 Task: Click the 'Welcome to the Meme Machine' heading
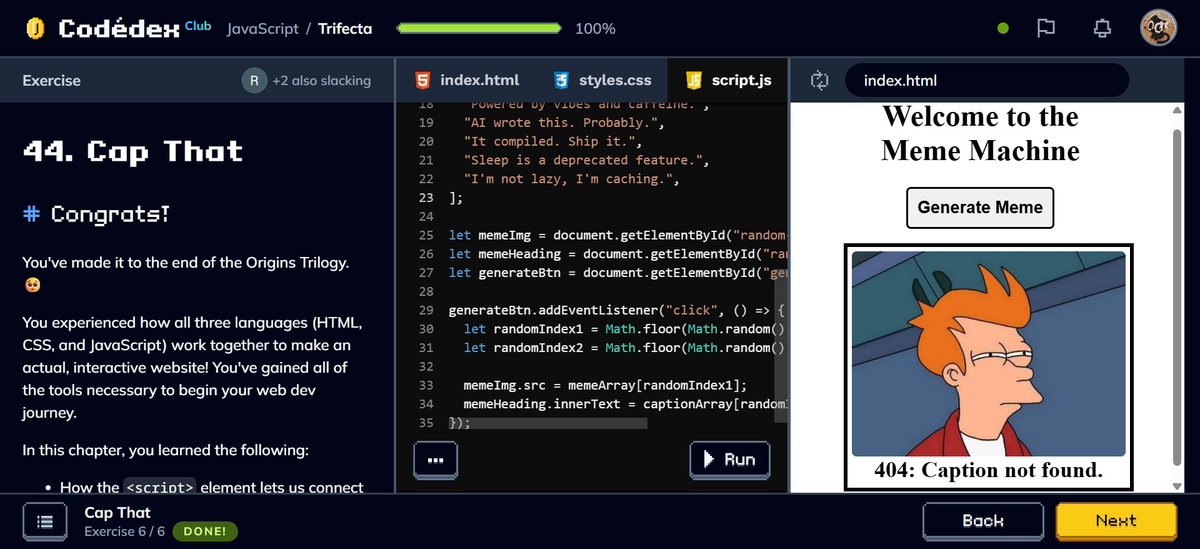pyautogui.click(x=981, y=134)
